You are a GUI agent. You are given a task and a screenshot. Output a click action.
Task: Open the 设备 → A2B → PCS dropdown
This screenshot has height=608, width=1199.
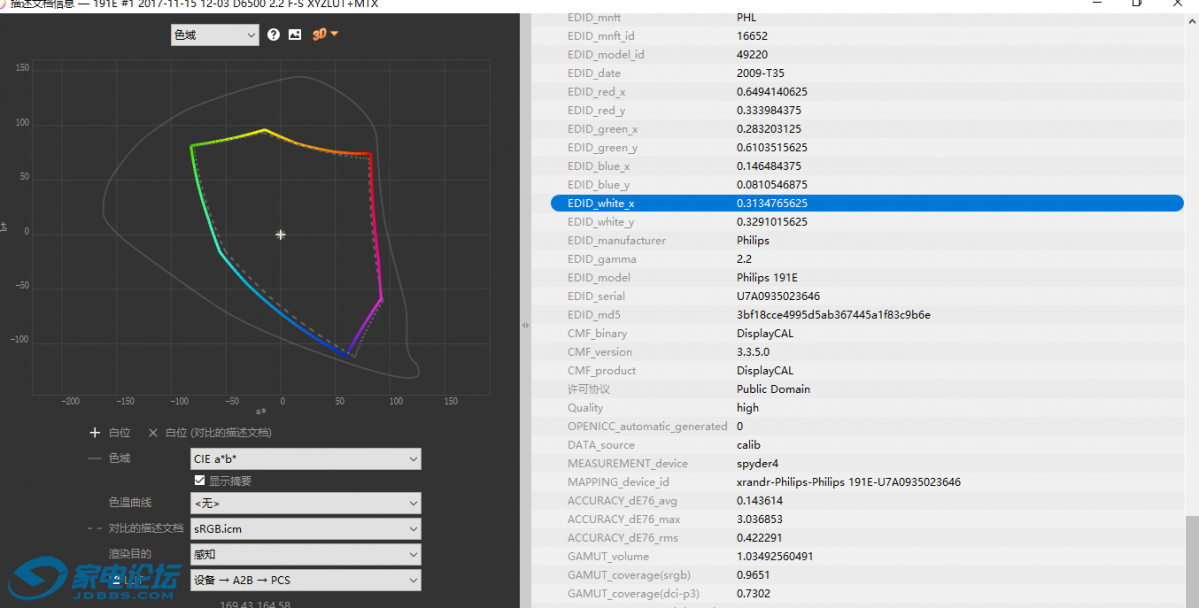coord(305,580)
